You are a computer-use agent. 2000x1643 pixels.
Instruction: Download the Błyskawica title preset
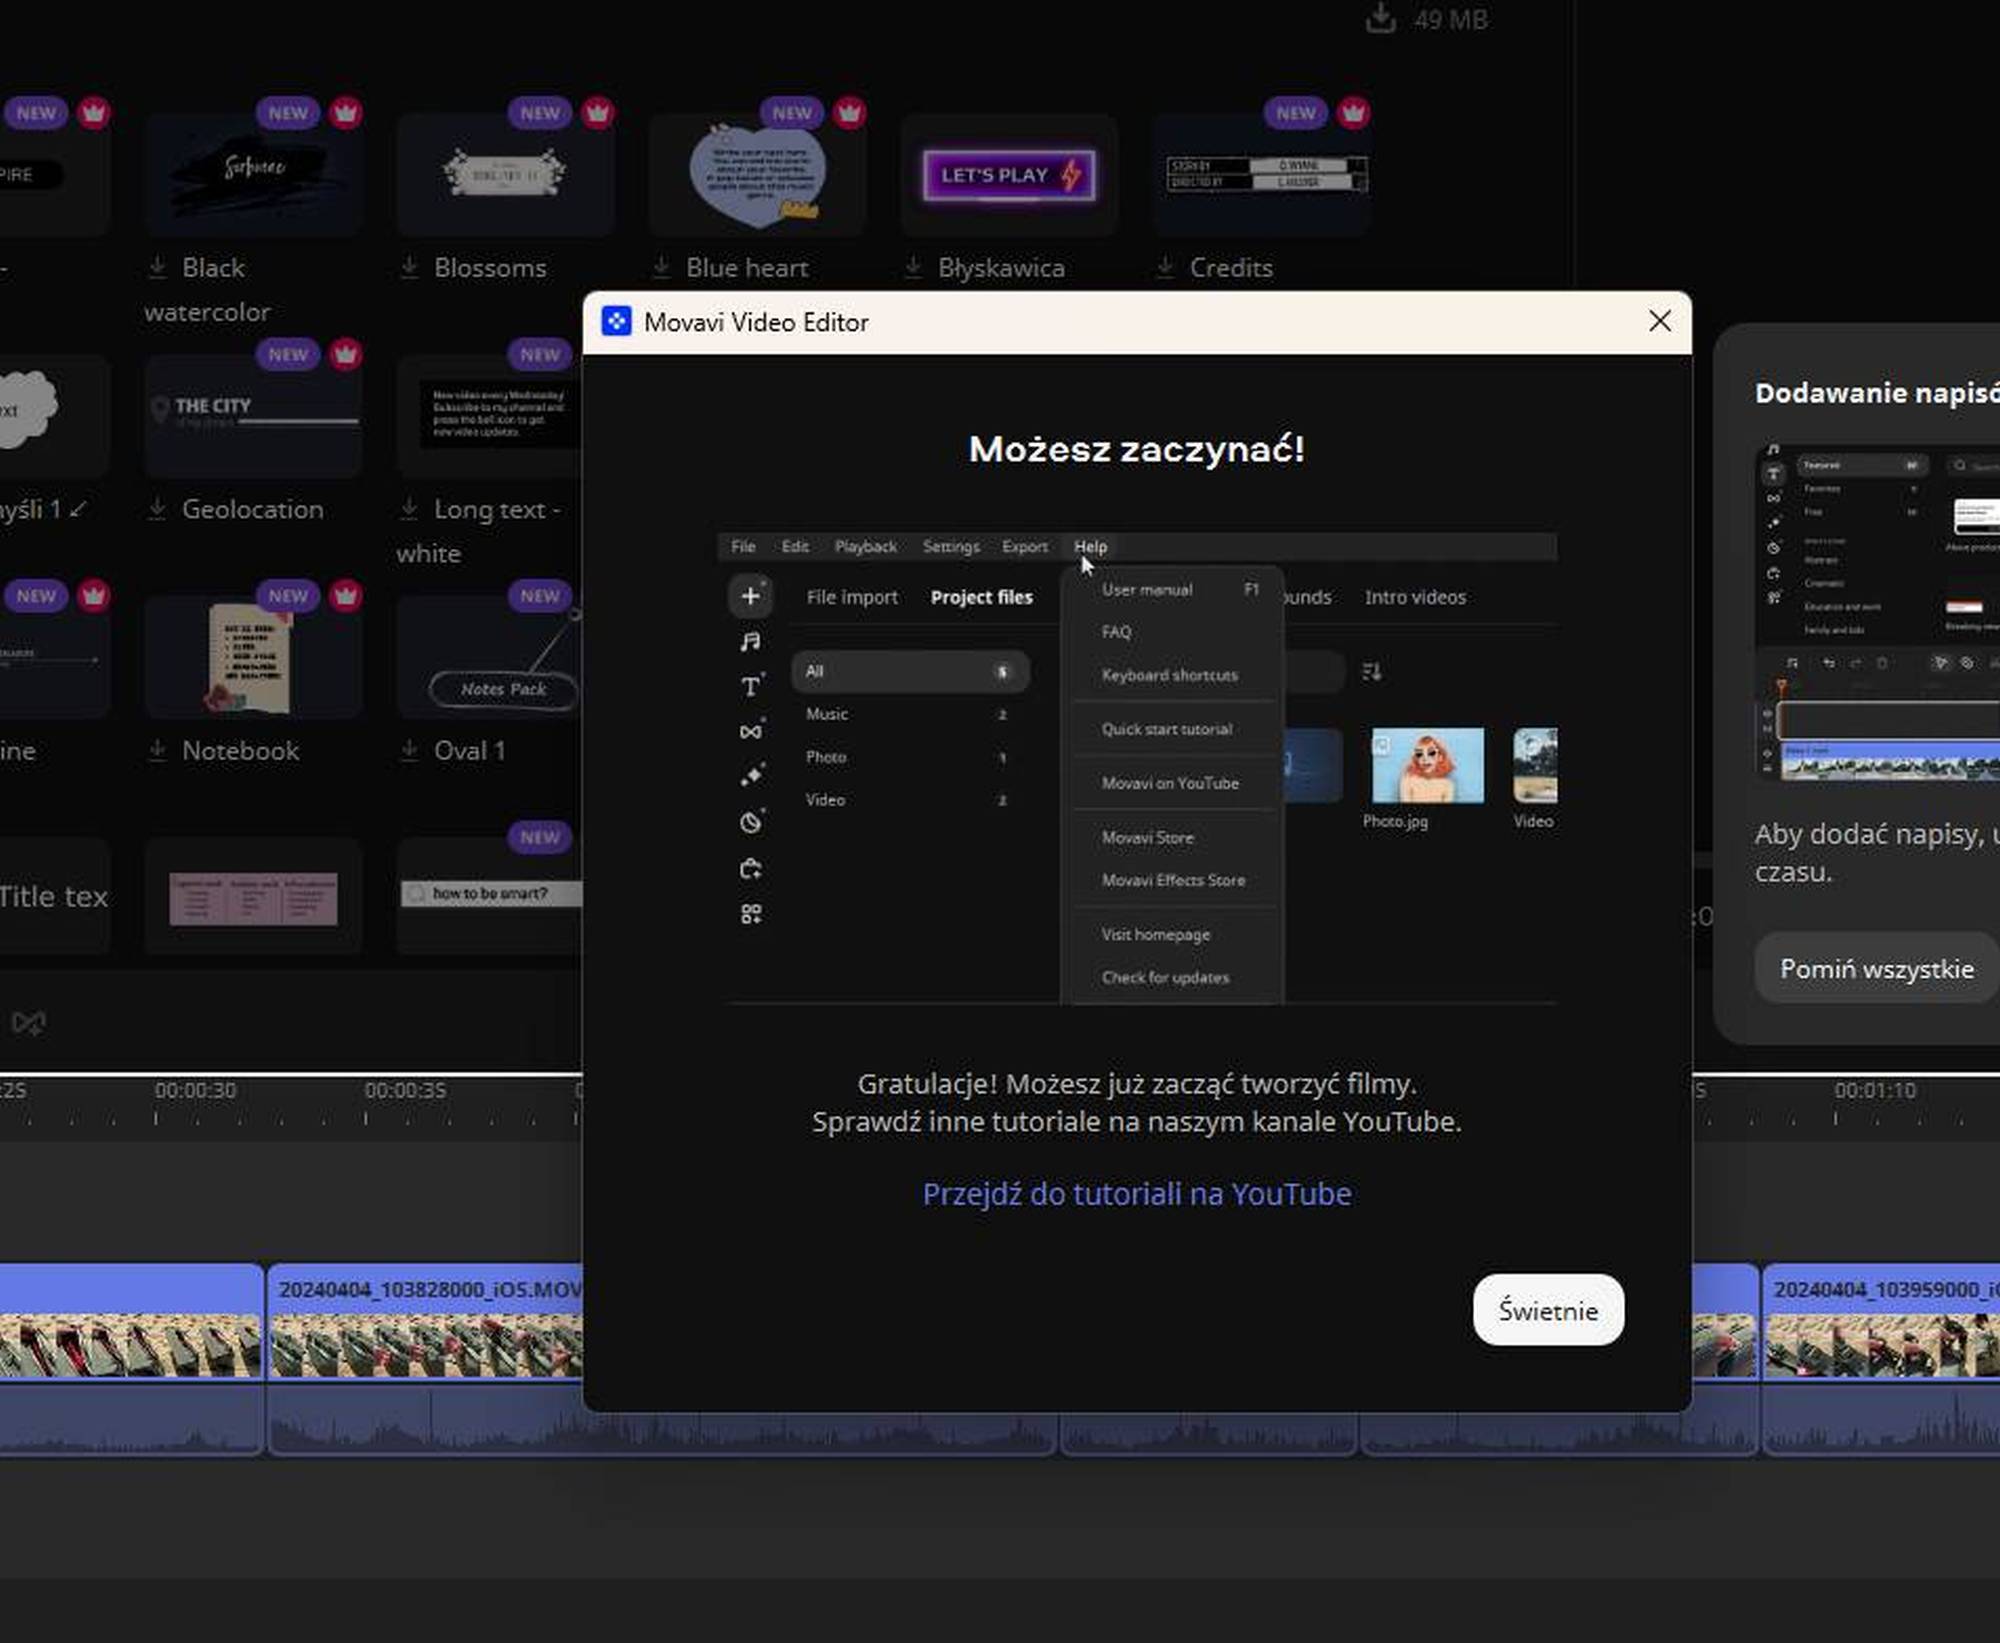[914, 268]
